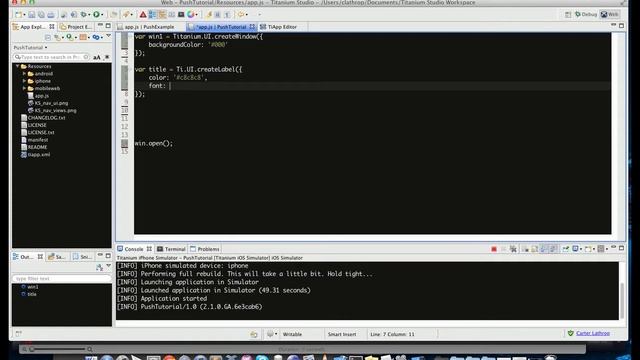
Task: Click the Save All toolbar icon
Action: click(x=41, y=15)
